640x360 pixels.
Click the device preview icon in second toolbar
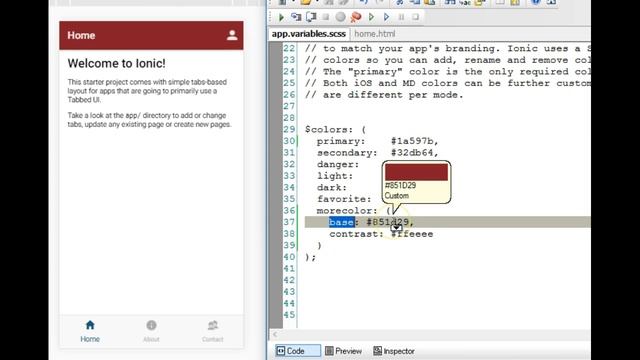click(311, 17)
